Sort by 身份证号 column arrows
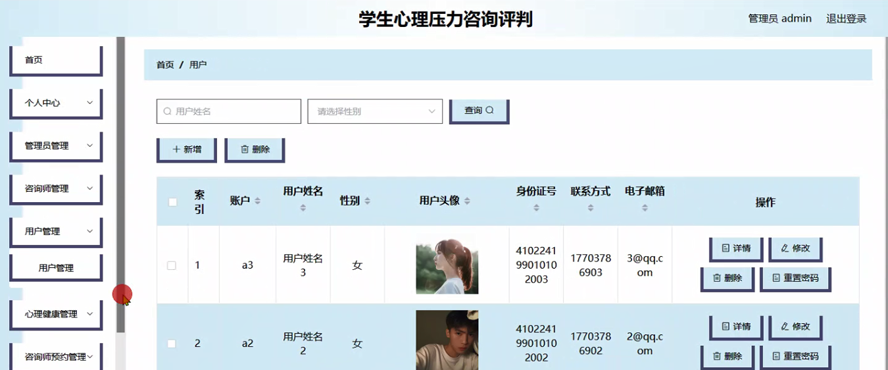This screenshot has height=370, width=888. (536, 208)
